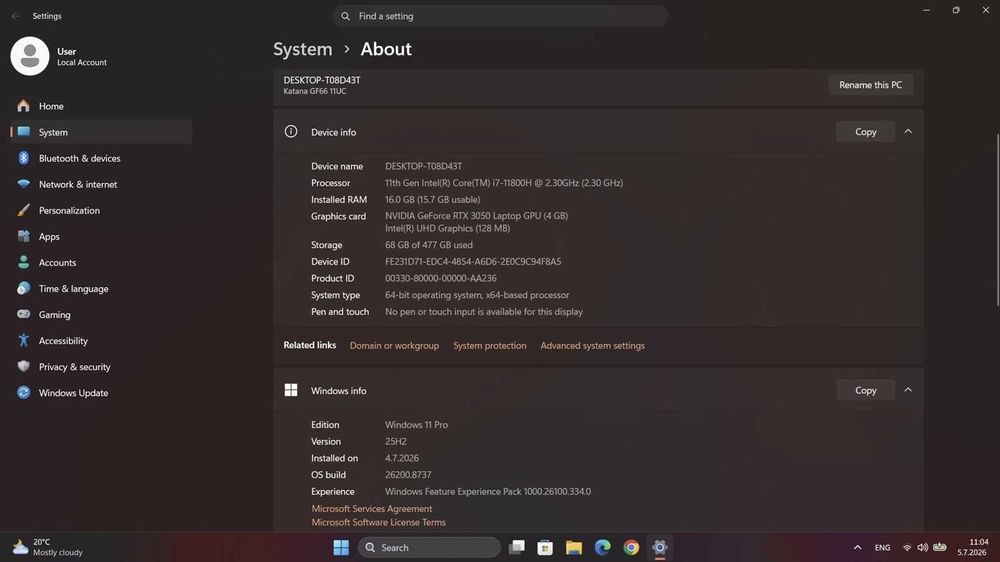Click the Home house icon
Screen dimensions: 1000x562
pos(24,106)
